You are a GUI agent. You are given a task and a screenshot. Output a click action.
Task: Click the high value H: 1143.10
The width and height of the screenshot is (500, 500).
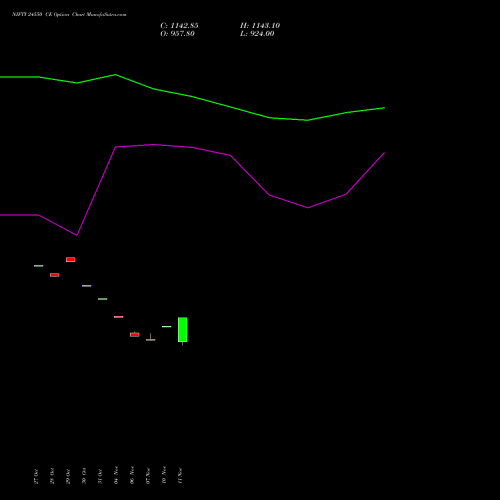(260, 26)
